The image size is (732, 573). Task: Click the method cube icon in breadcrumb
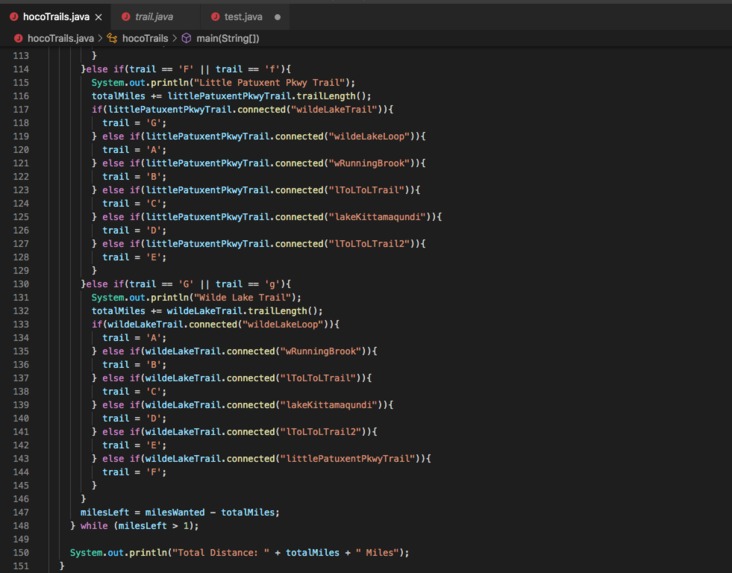(x=186, y=38)
